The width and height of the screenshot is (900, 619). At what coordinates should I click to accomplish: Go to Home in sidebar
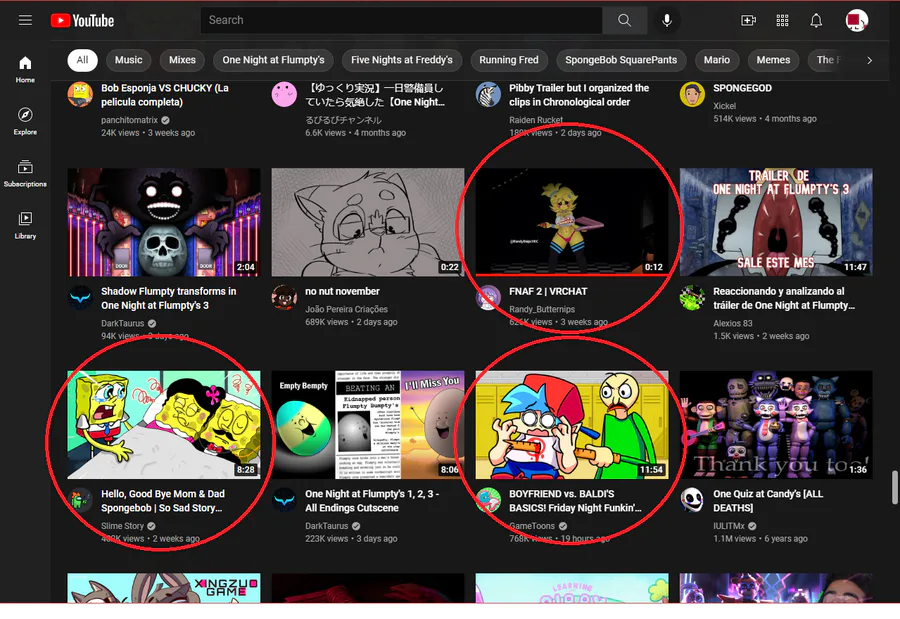click(x=25, y=69)
